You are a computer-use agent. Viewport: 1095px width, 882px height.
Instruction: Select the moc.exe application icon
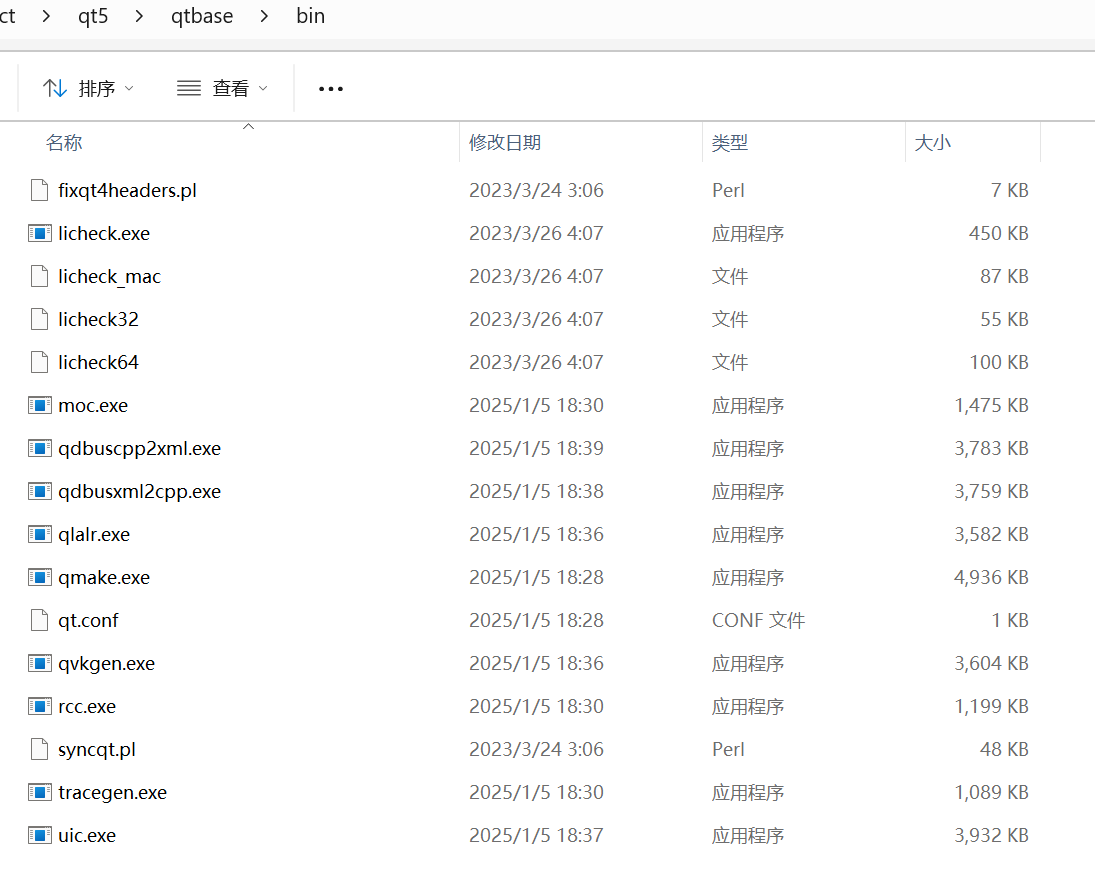tap(40, 405)
